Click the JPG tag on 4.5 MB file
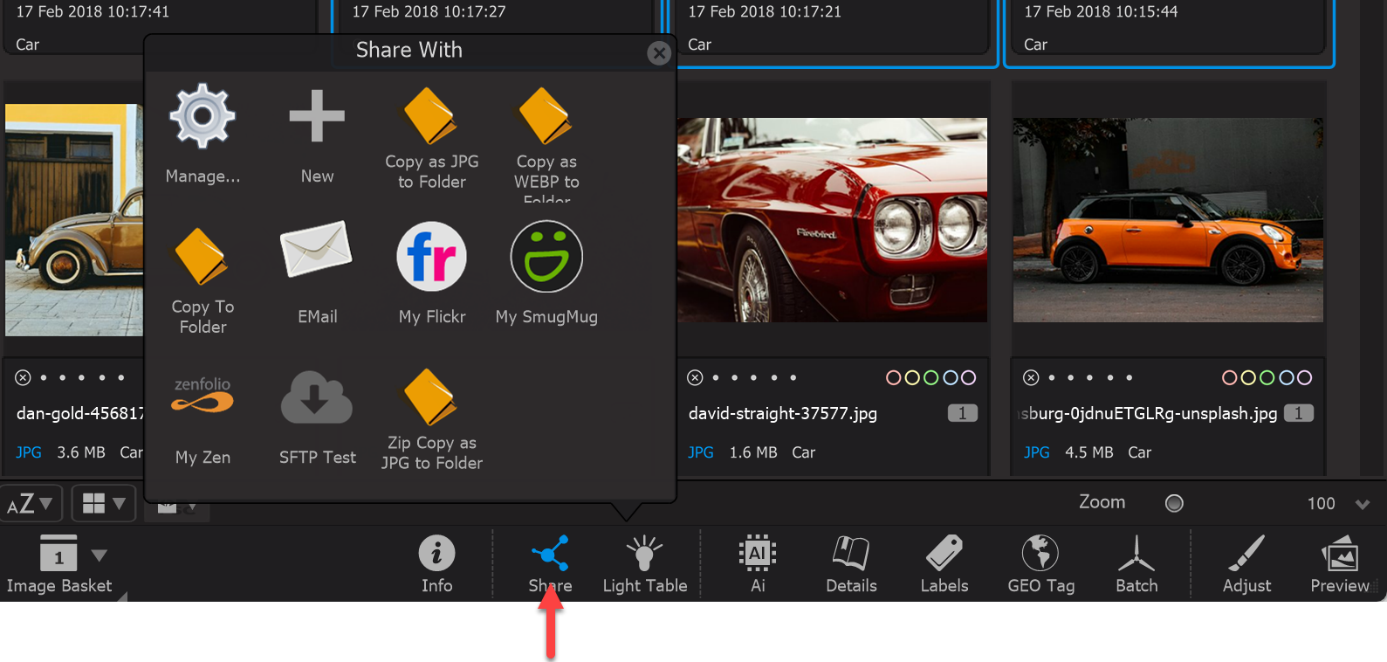The width and height of the screenshot is (1387, 662). [x=1037, y=452]
